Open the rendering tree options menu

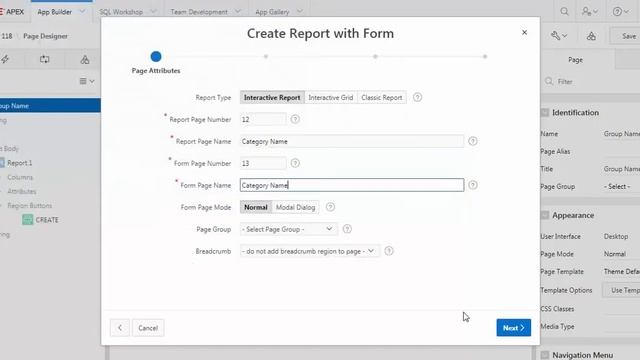point(87,81)
